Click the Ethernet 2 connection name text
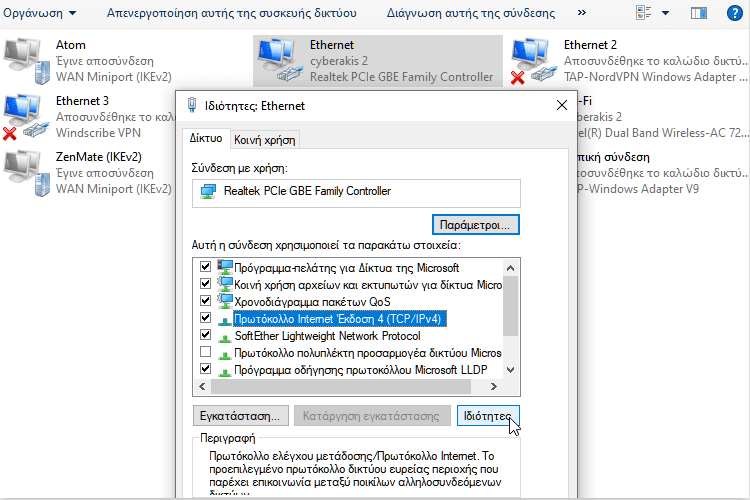The width and height of the screenshot is (750, 500). tap(590, 45)
